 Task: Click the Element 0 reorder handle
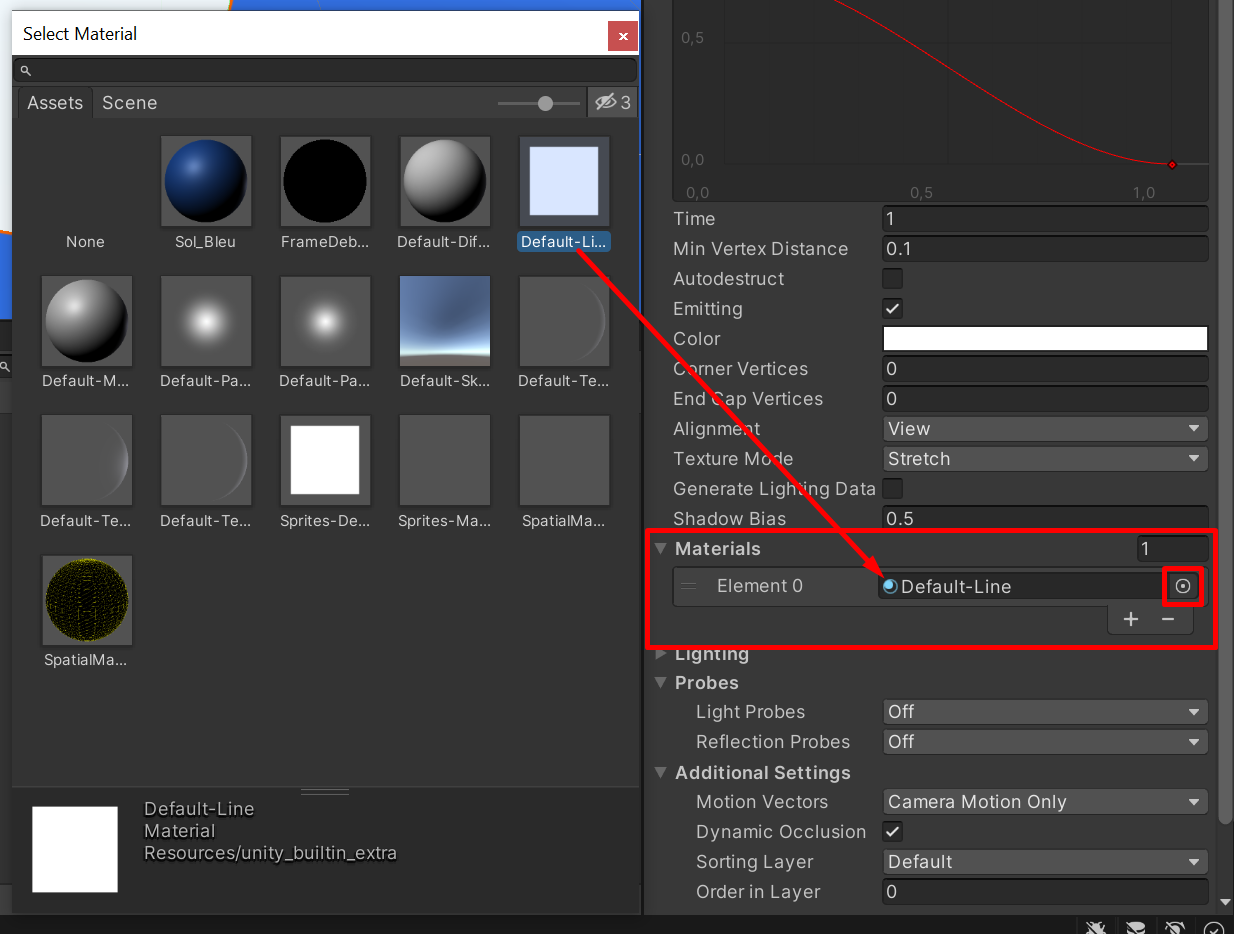pos(689,586)
